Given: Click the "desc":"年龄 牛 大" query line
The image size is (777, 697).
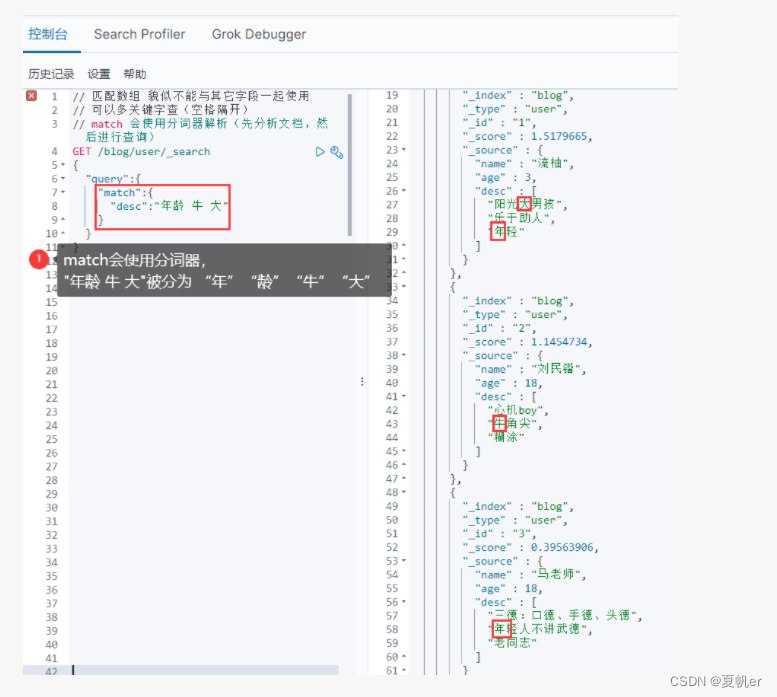Looking at the screenshot, I should (169, 206).
